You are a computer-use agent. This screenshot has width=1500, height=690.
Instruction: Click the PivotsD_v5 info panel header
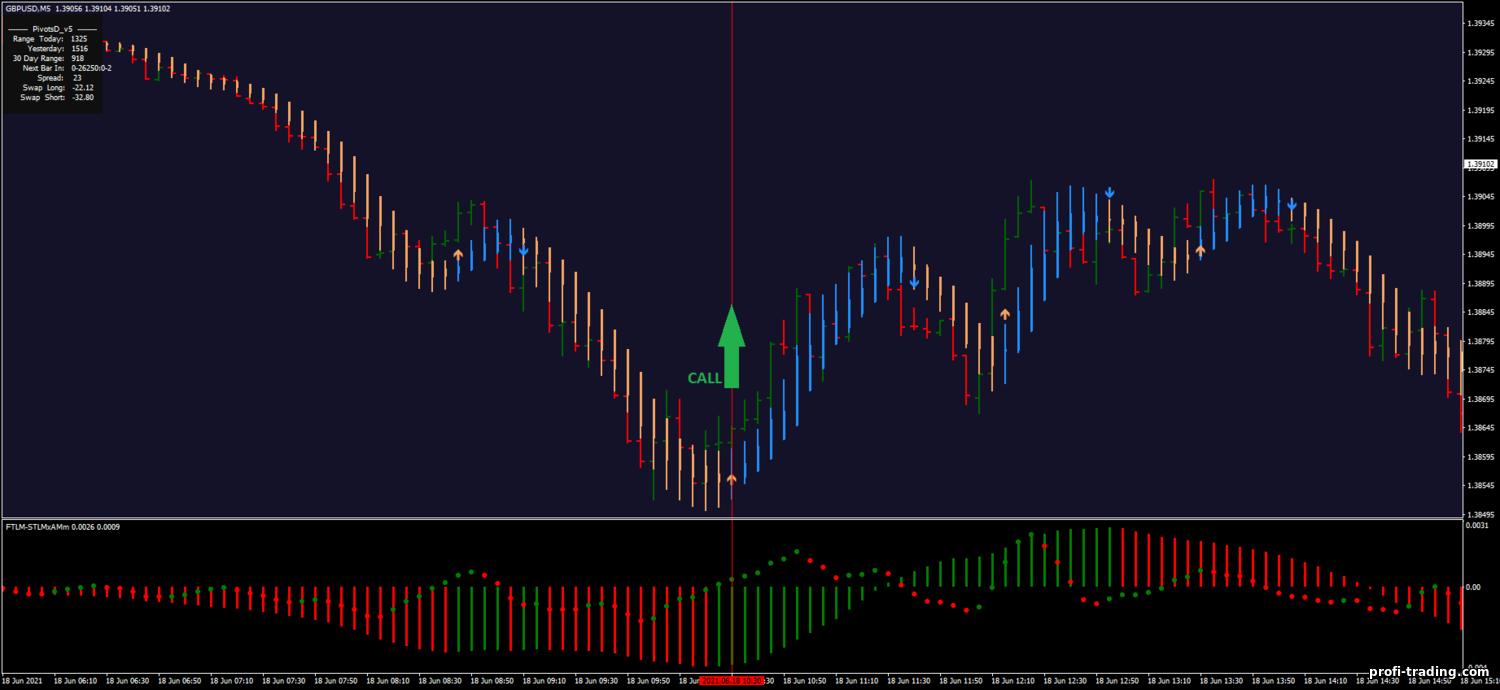pyautogui.click(x=52, y=29)
